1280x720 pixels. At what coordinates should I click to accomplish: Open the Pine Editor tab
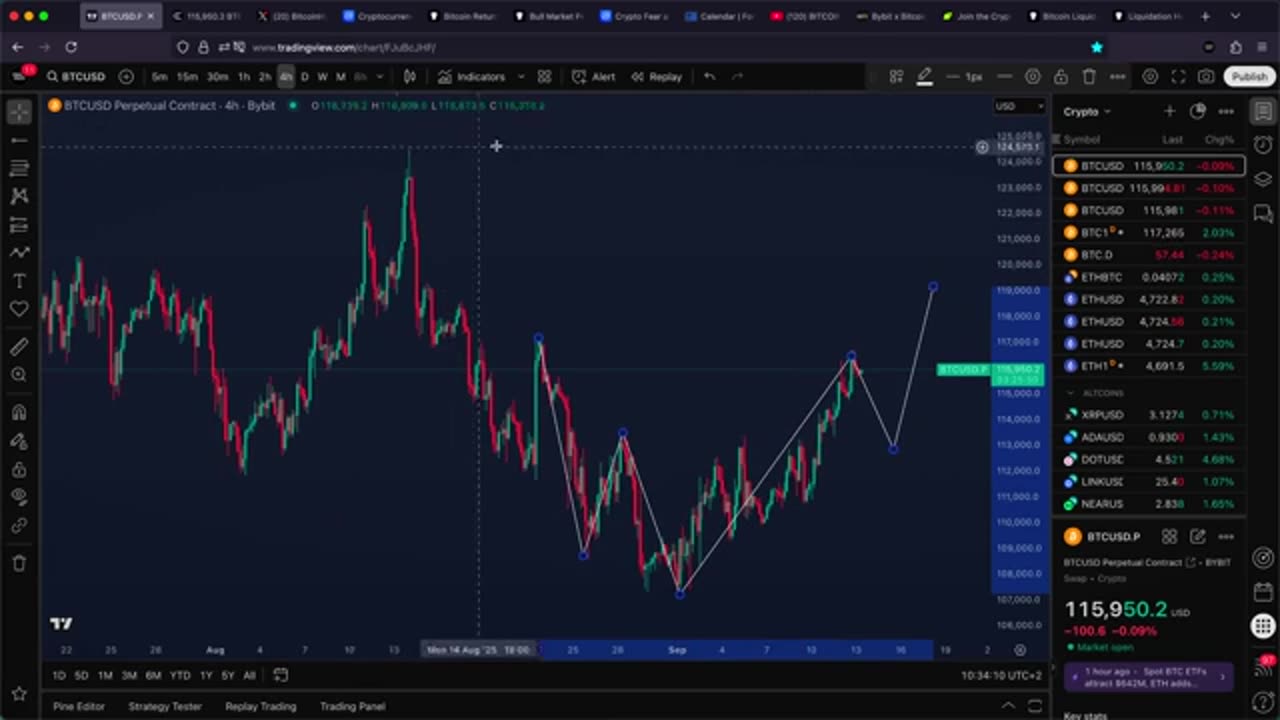point(79,706)
